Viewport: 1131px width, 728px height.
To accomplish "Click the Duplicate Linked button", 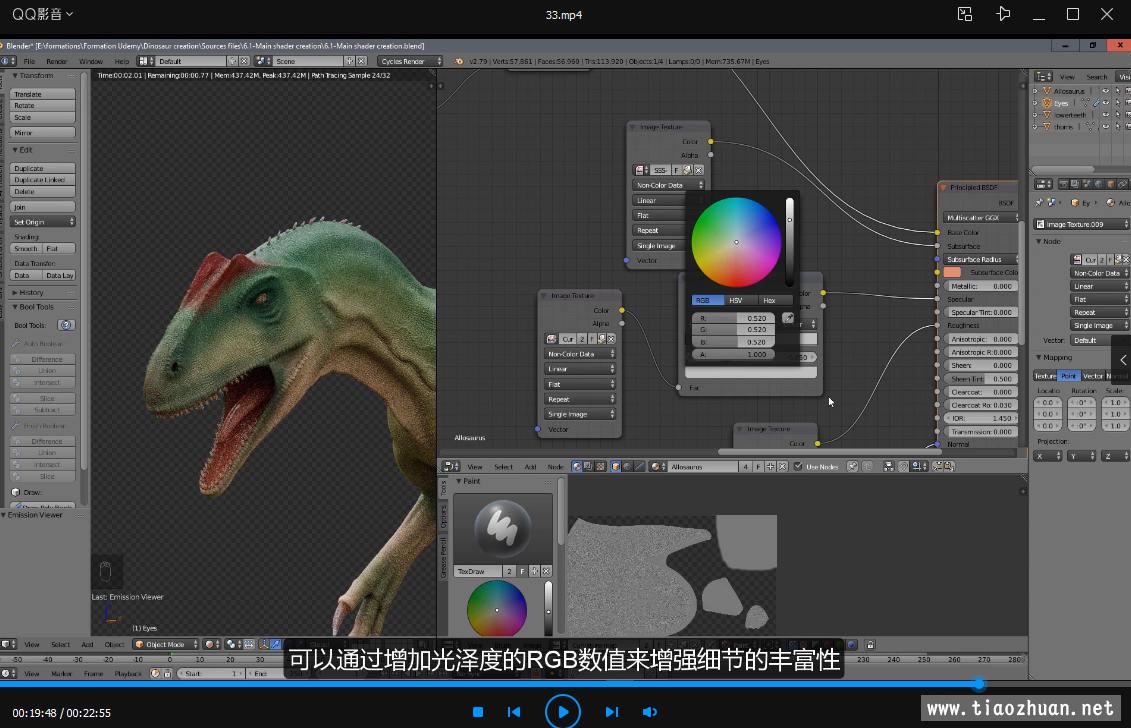I will (43, 180).
